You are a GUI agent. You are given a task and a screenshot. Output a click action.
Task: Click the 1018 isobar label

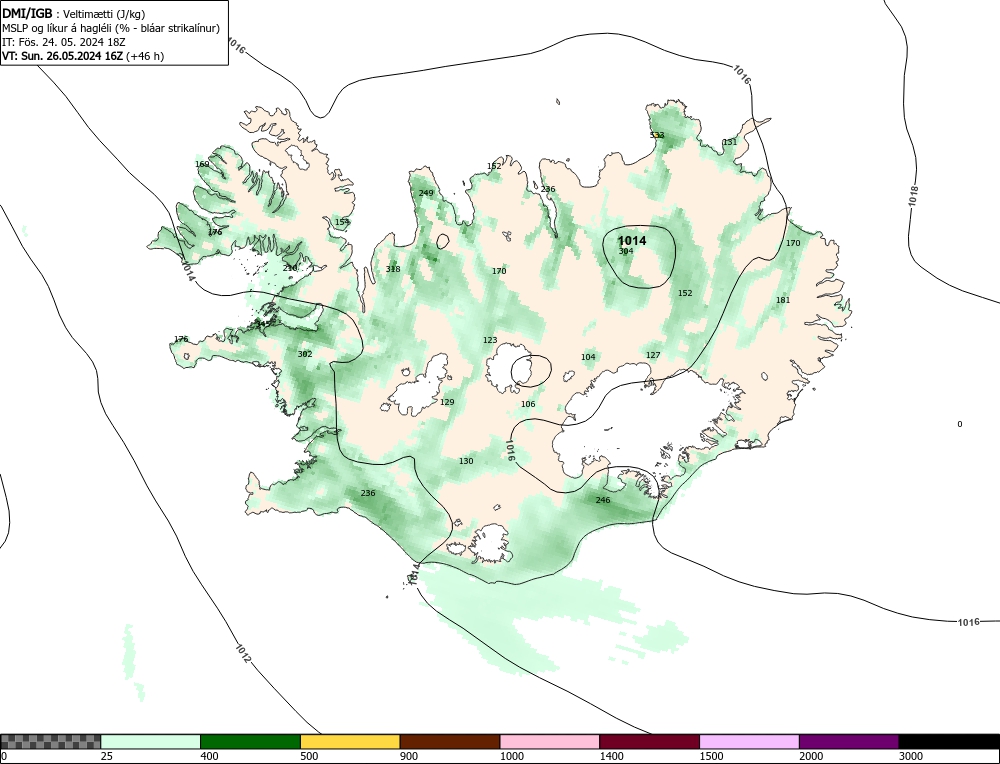click(x=913, y=195)
